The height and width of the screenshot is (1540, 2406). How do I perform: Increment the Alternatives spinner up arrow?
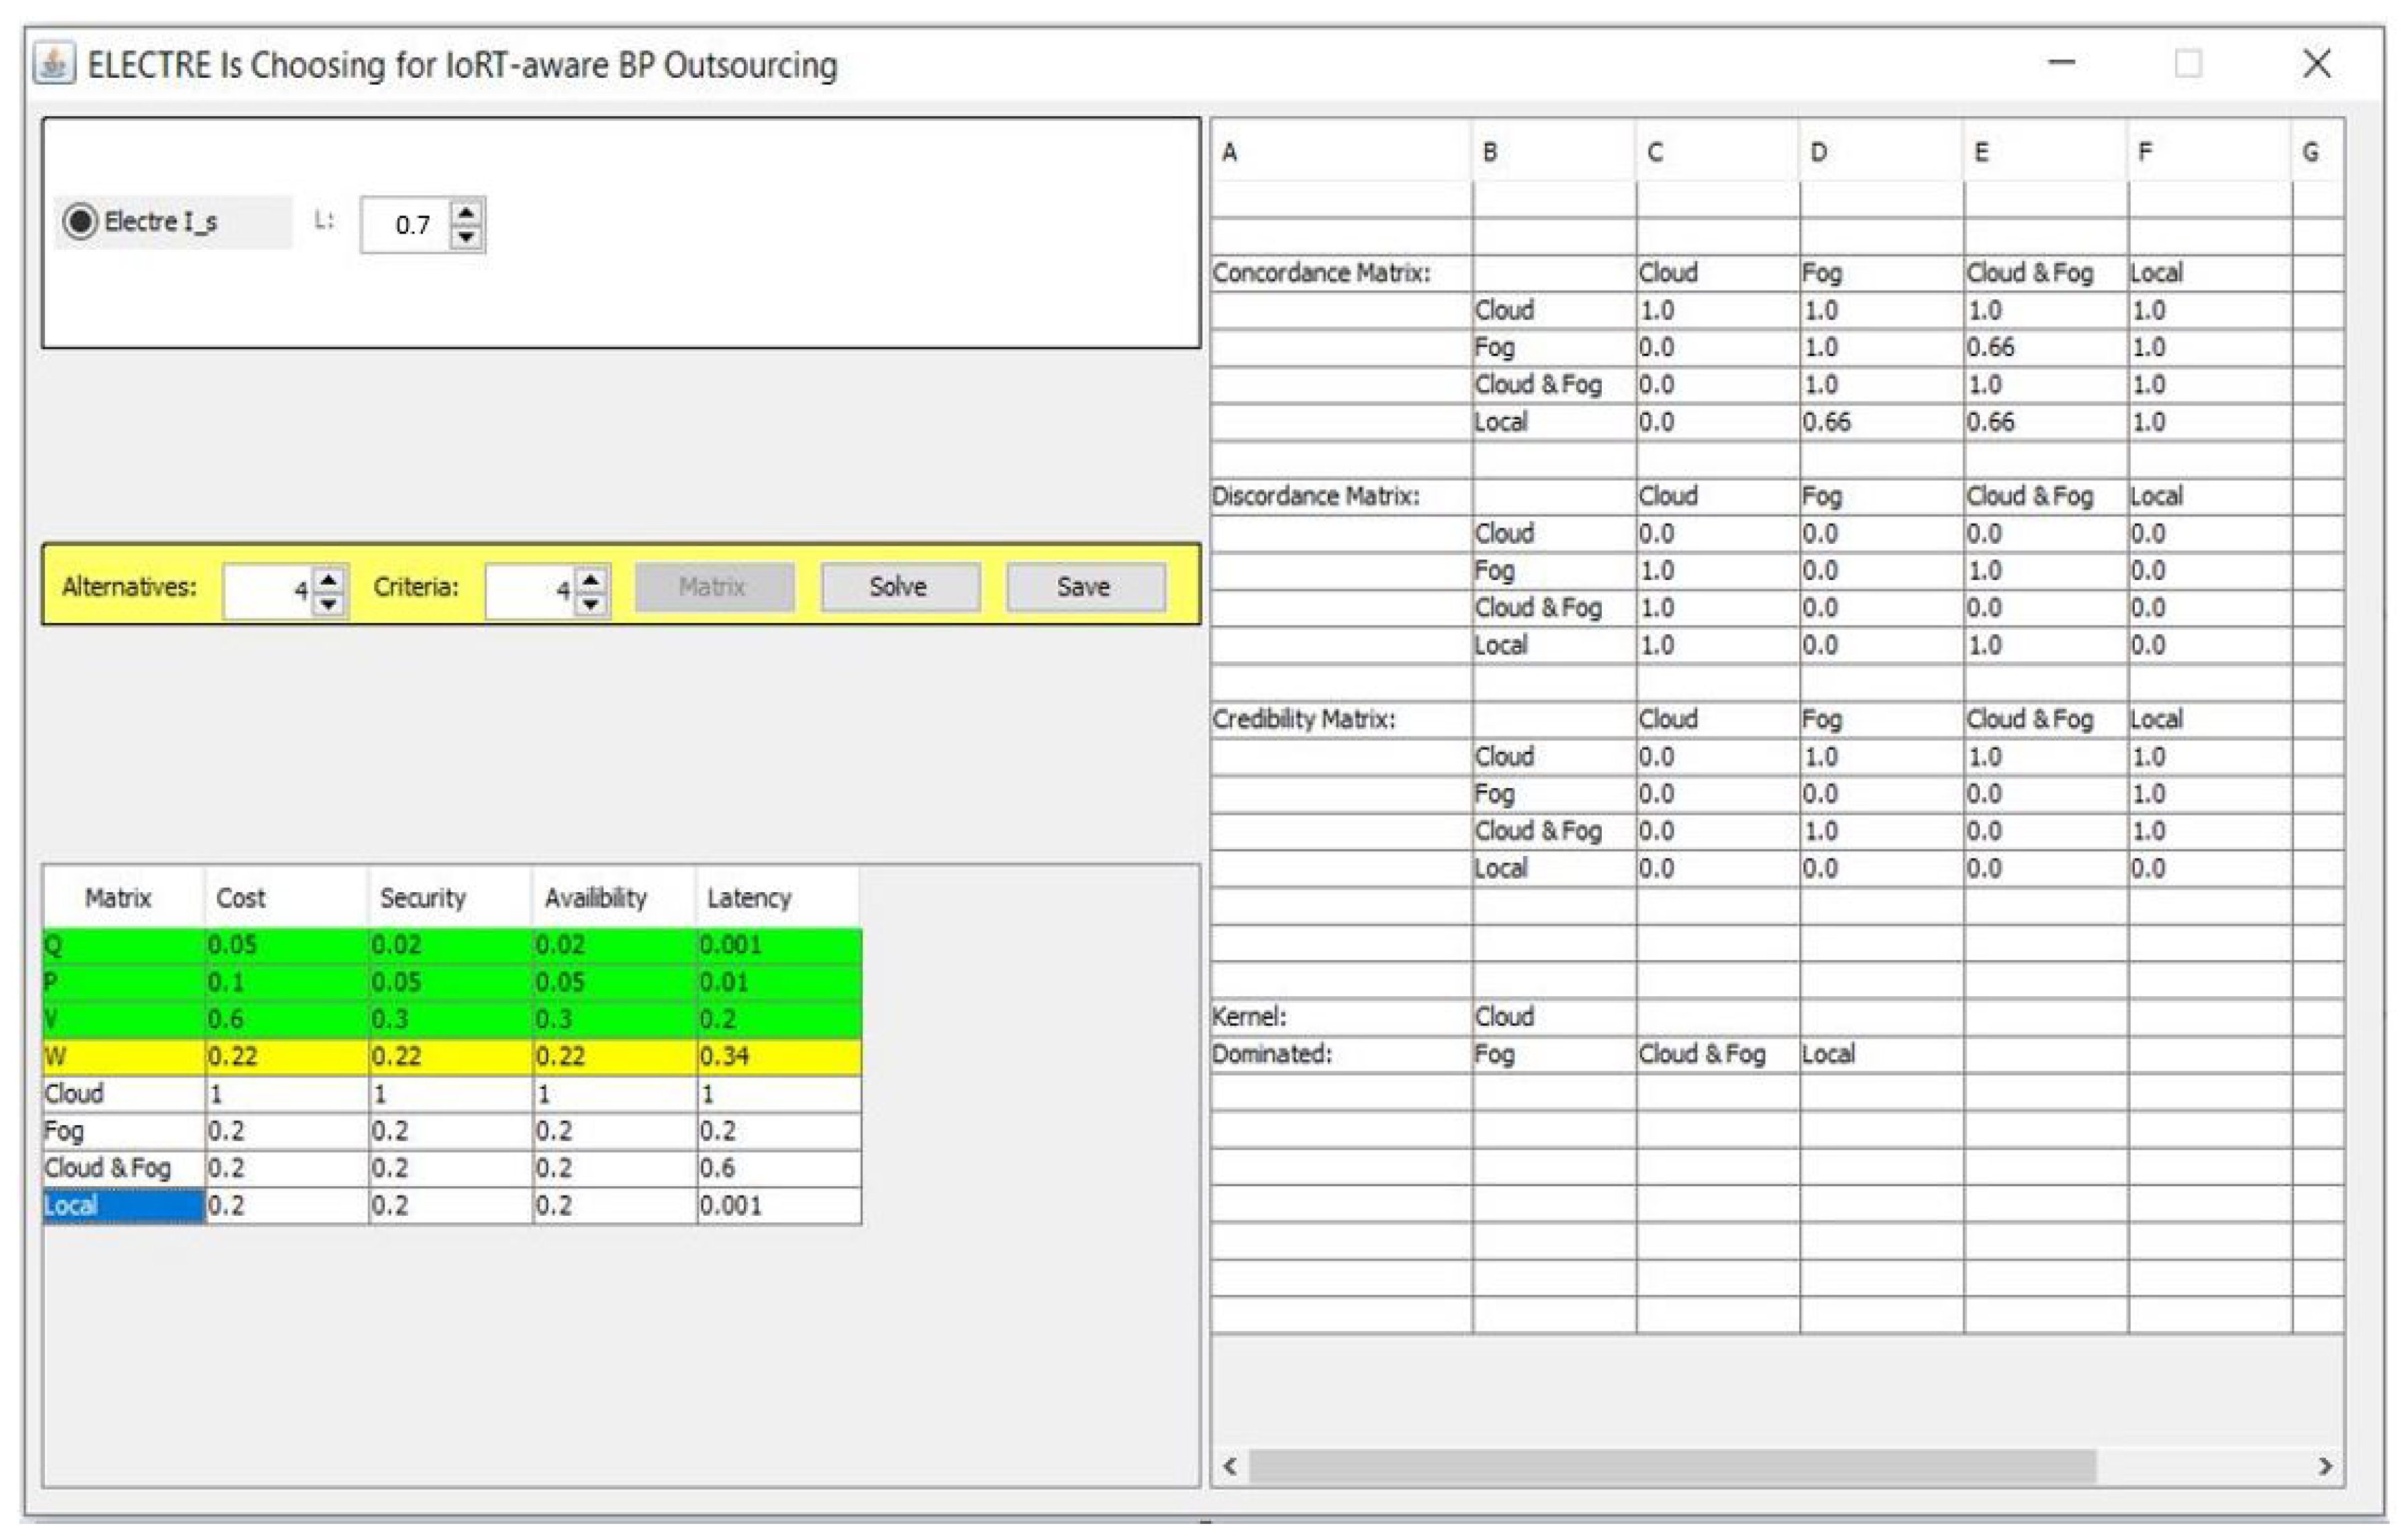329,579
